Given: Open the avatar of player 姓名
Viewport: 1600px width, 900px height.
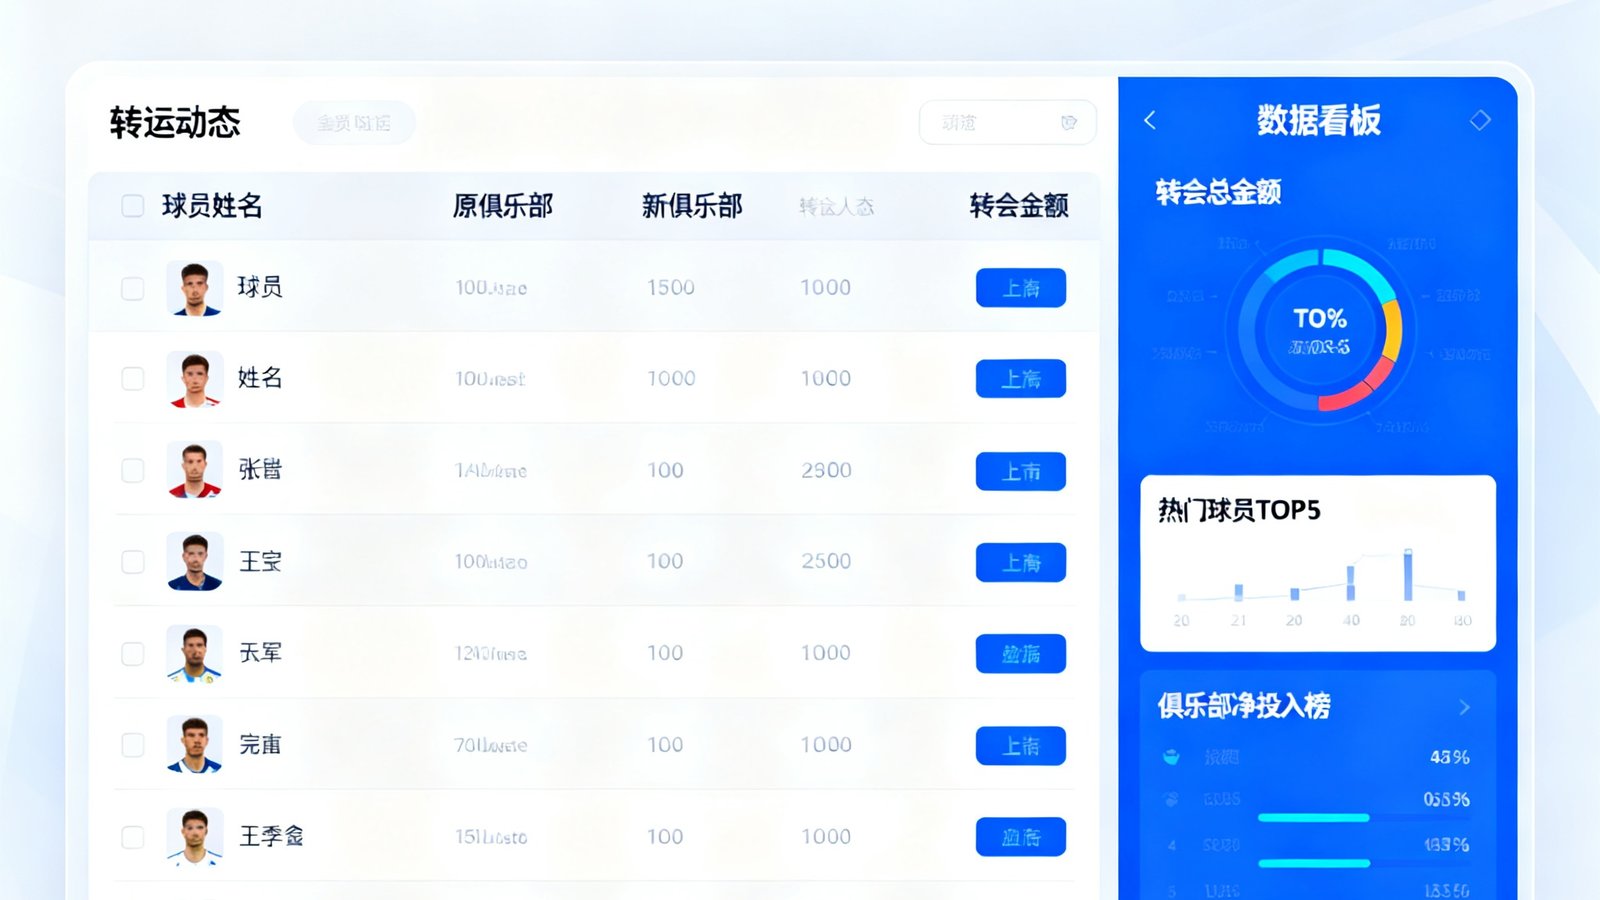Looking at the screenshot, I should click(x=194, y=379).
